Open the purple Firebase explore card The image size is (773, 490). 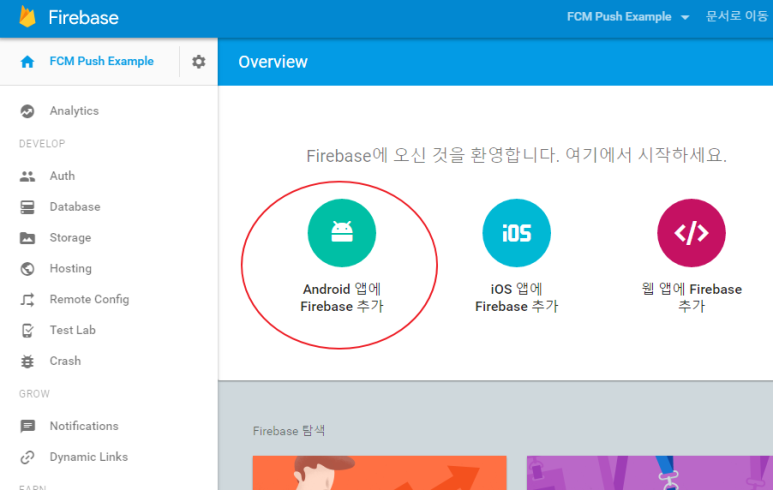click(650, 473)
